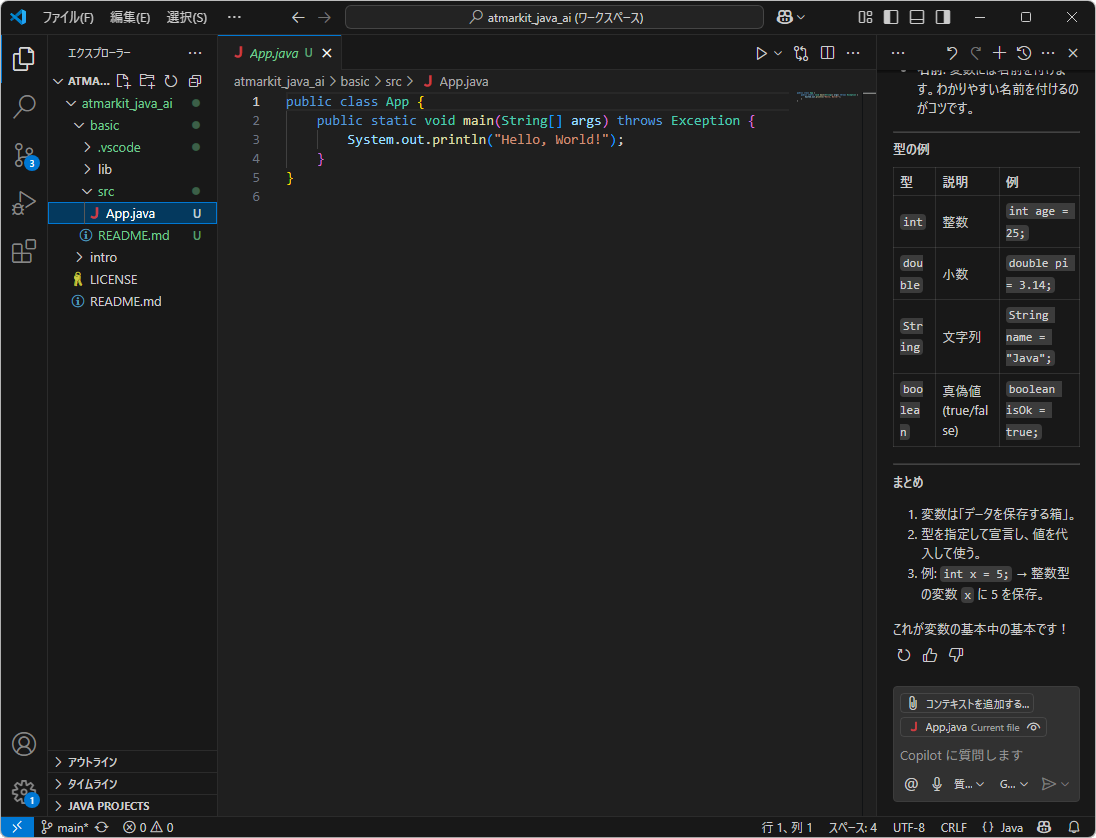
Task: Regenerate Copilot's response with the refresh button
Action: [x=903, y=654]
